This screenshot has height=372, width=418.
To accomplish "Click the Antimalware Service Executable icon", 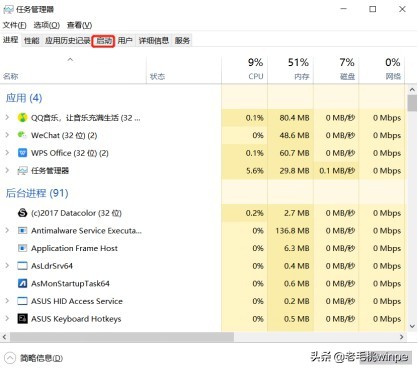I will [x=22, y=230].
